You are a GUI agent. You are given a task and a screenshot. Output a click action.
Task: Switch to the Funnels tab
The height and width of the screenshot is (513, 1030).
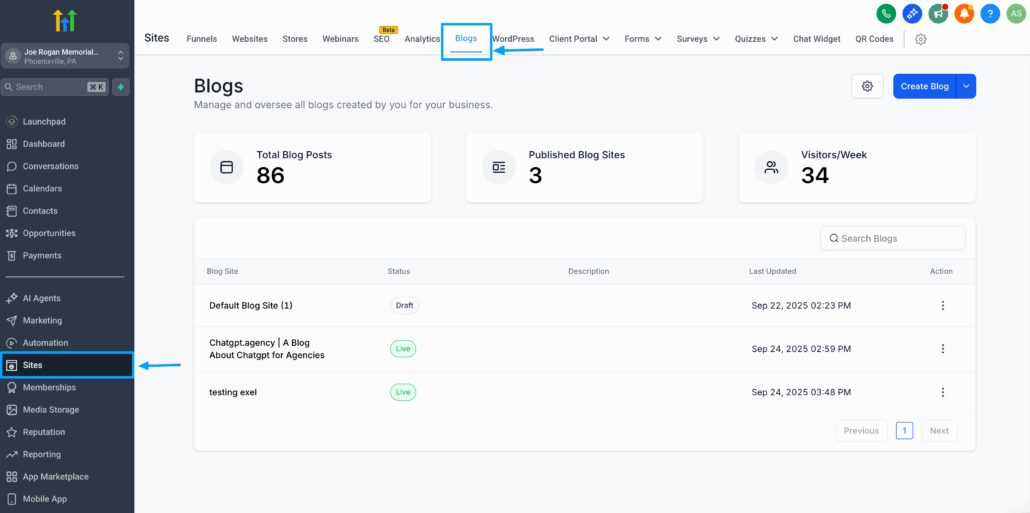point(201,39)
